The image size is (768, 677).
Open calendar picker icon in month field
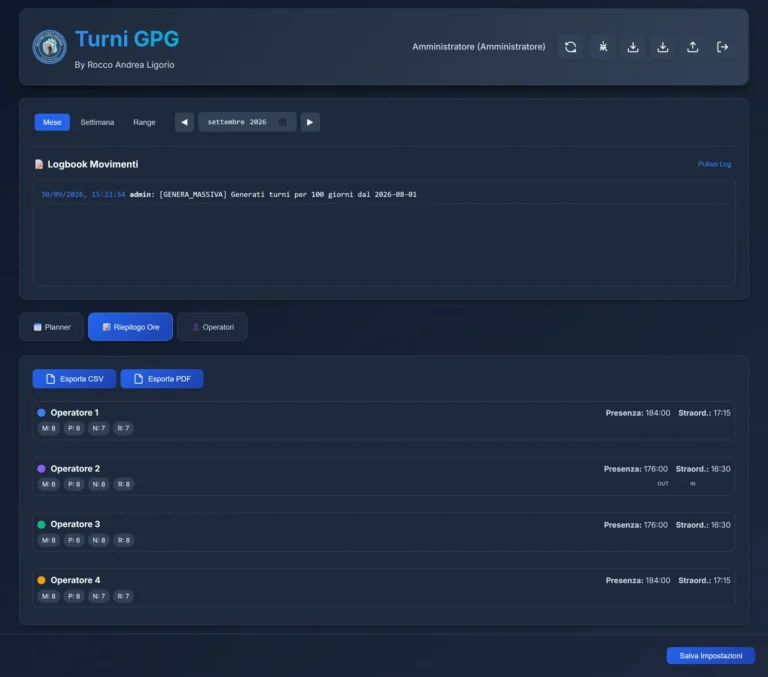(x=283, y=122)
